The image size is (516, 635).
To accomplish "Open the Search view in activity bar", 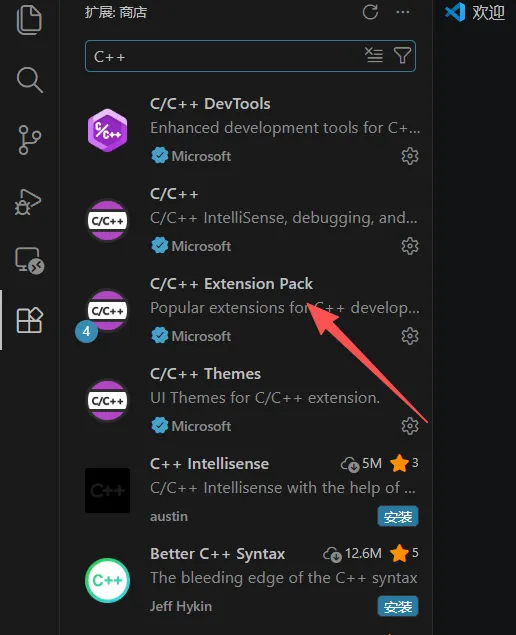I will point(29,79).
